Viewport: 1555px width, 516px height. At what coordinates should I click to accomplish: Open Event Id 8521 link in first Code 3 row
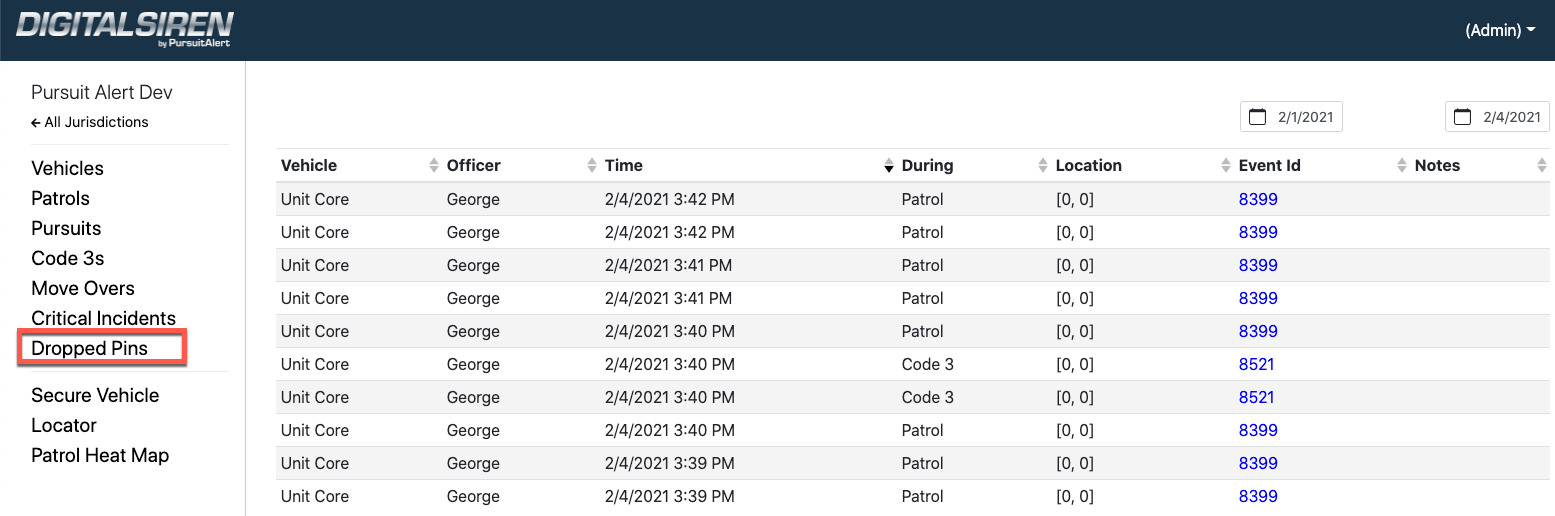coord(1256,364)
